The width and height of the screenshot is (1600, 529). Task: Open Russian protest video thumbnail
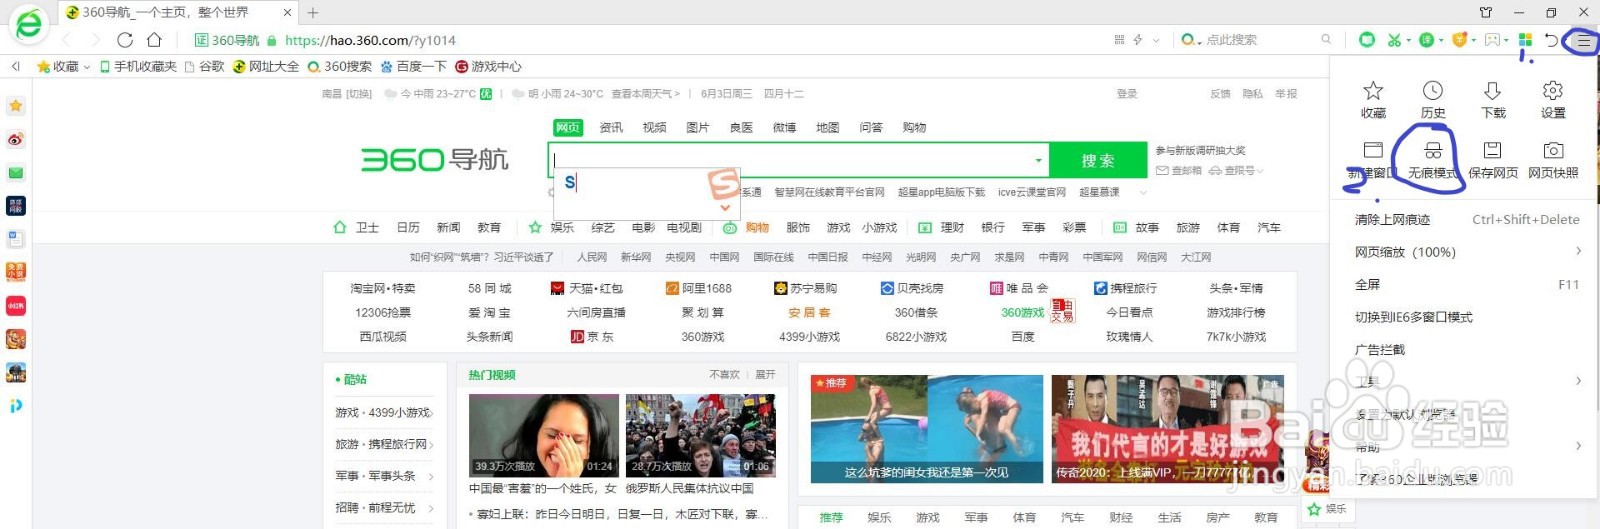point(701,435)
